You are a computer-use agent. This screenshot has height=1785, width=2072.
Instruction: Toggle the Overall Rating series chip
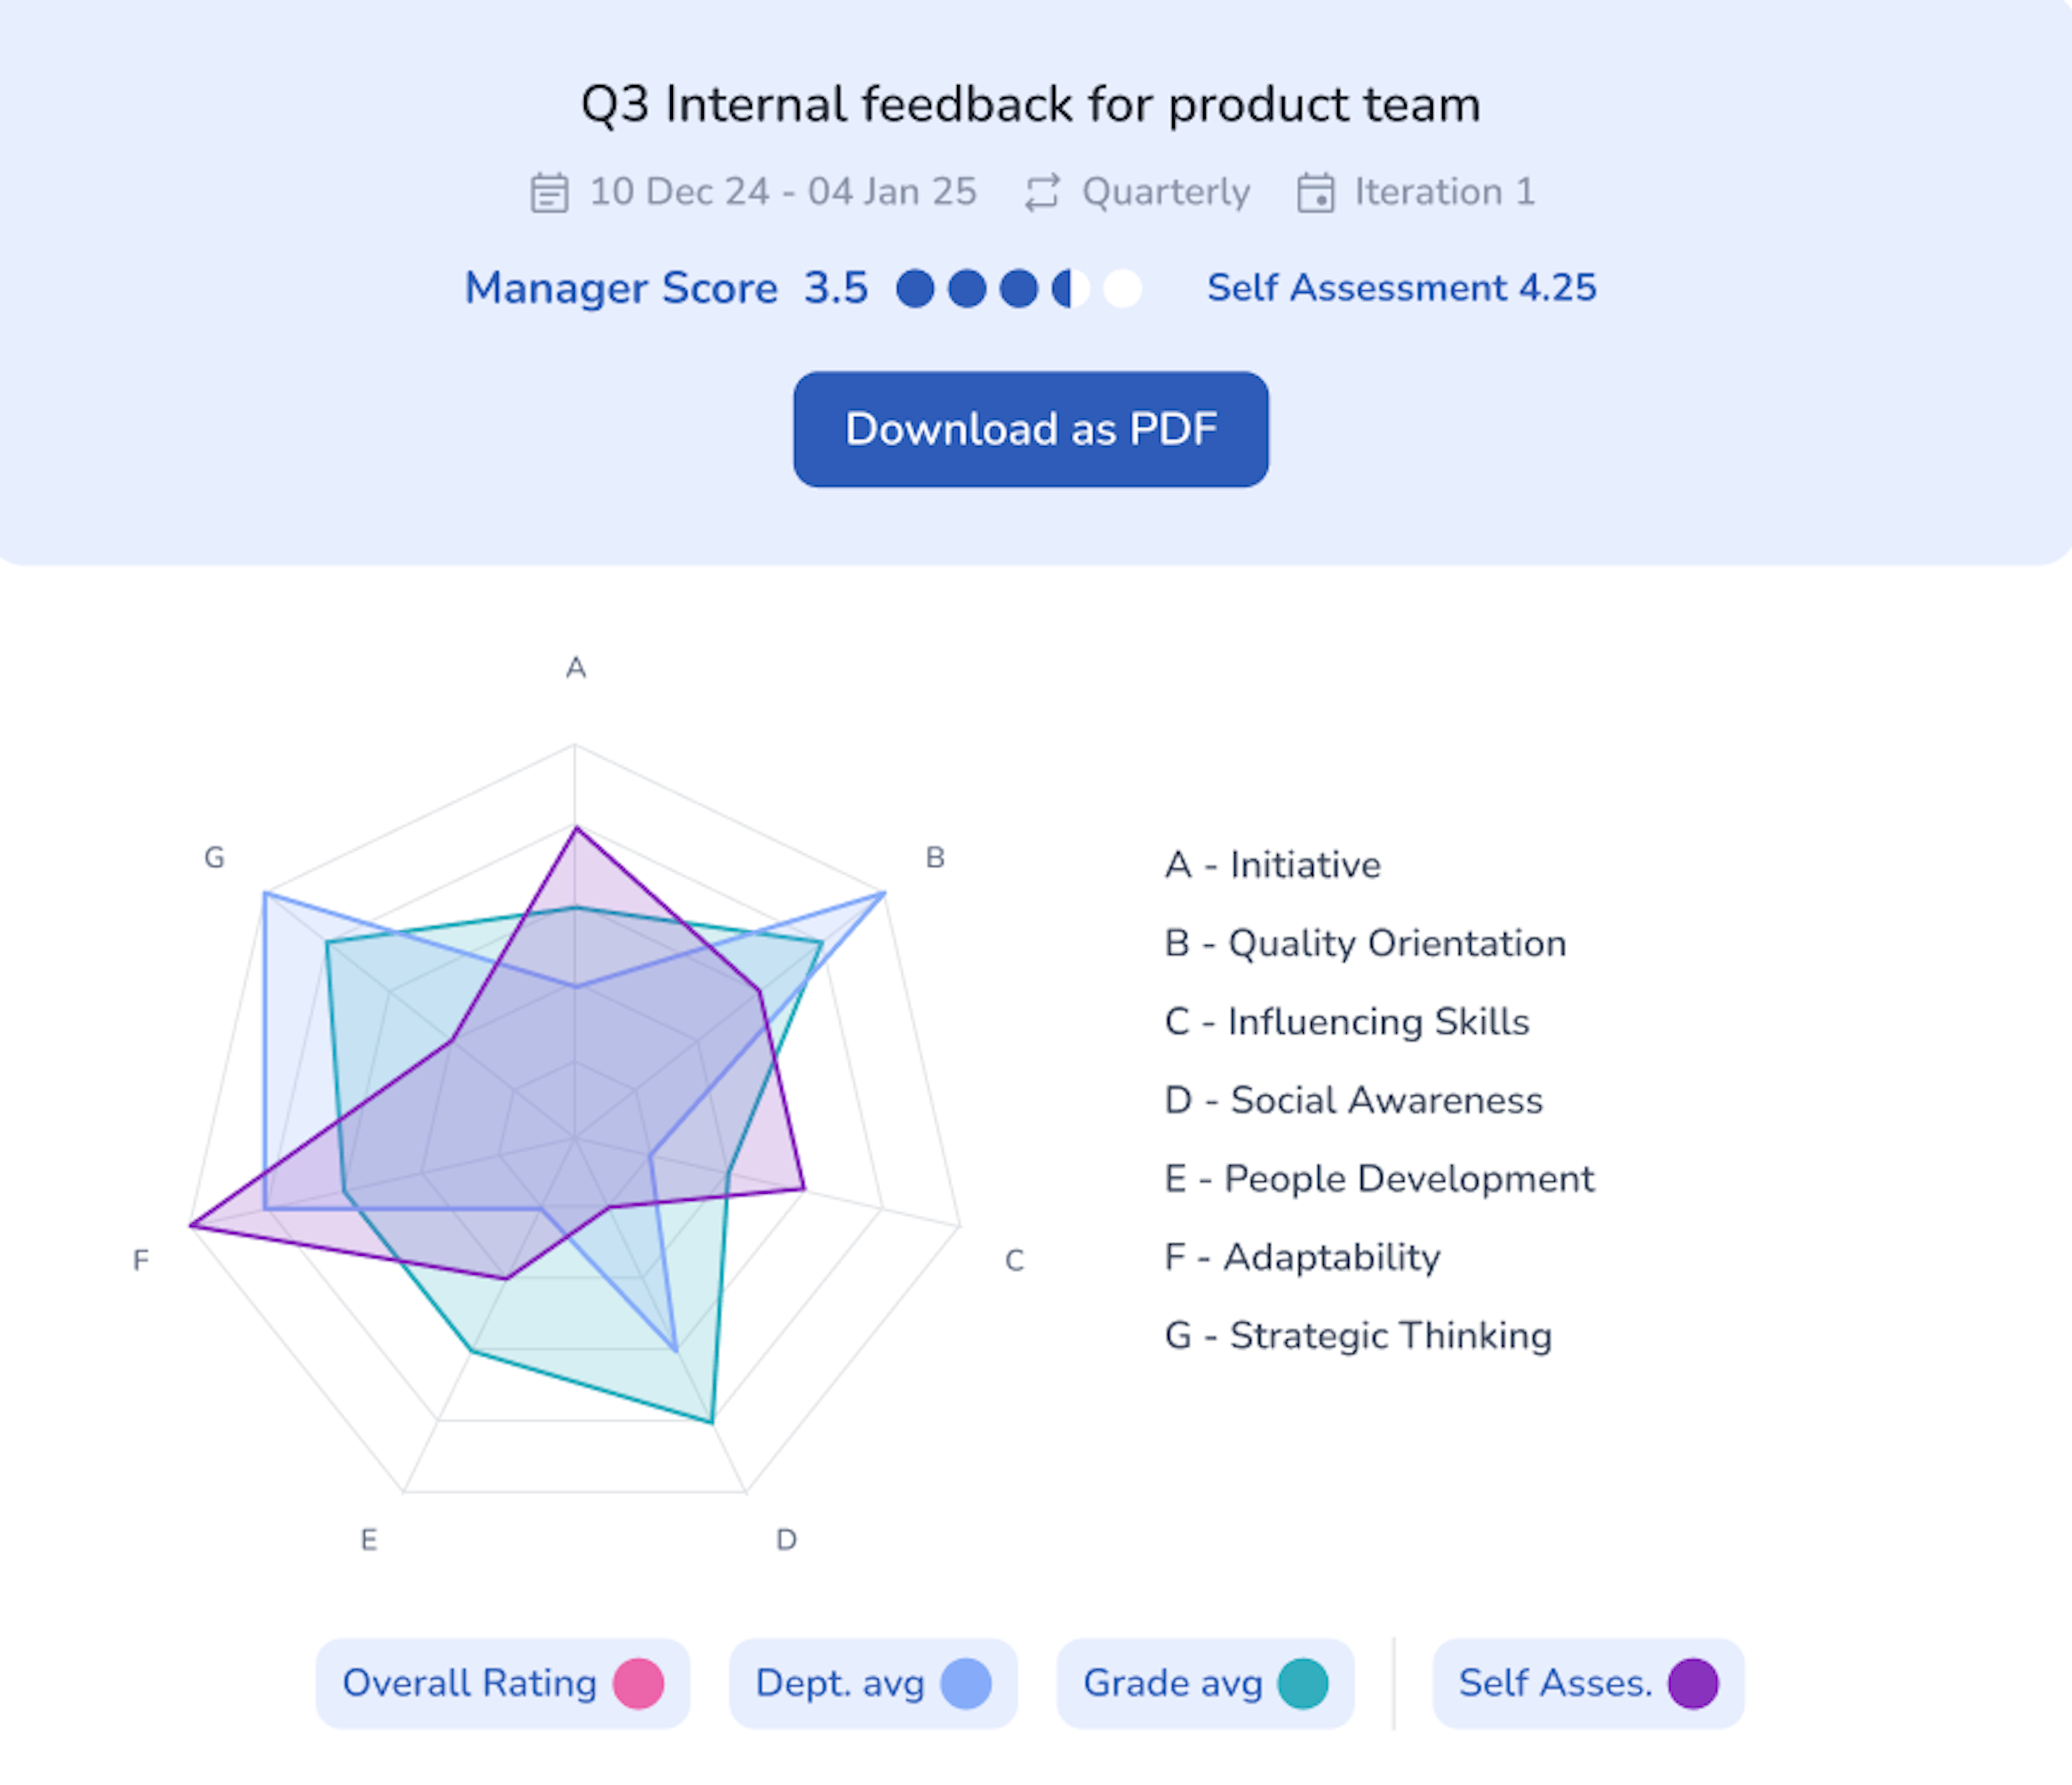503,1683
